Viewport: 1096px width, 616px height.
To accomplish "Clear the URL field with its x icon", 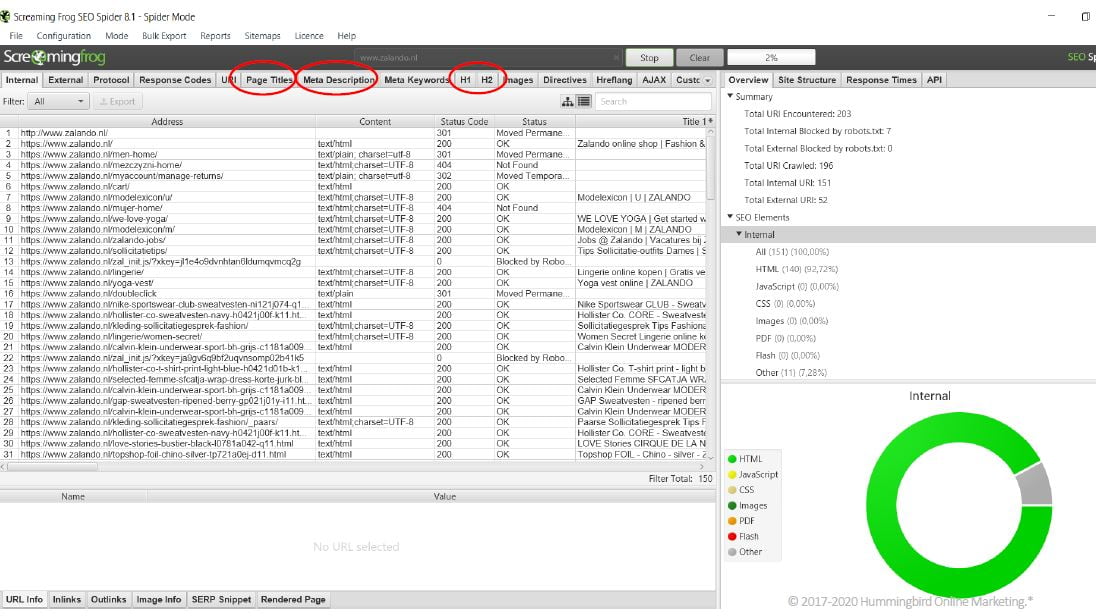I will (x=615, y=57).
